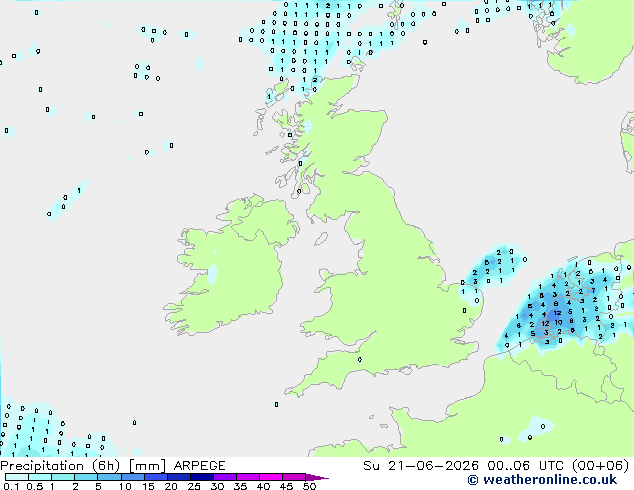This screenshot has height=490, width=634.
Task: Pick the 10–15 mm legend color swatch
Action: coord(132,477)
